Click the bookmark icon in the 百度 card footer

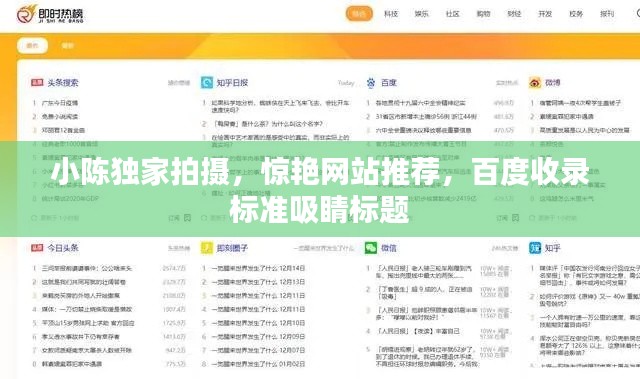click(x=516, y=218)
